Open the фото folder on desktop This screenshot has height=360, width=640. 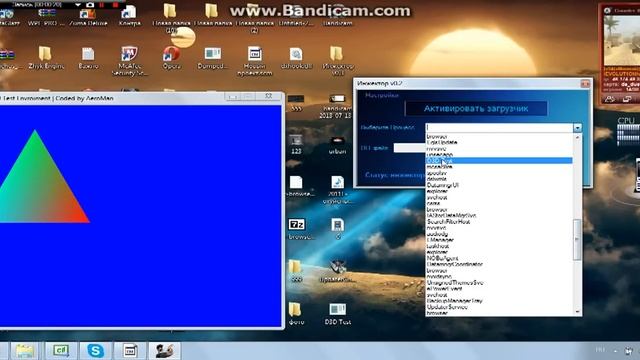click(x=296, y=313)
